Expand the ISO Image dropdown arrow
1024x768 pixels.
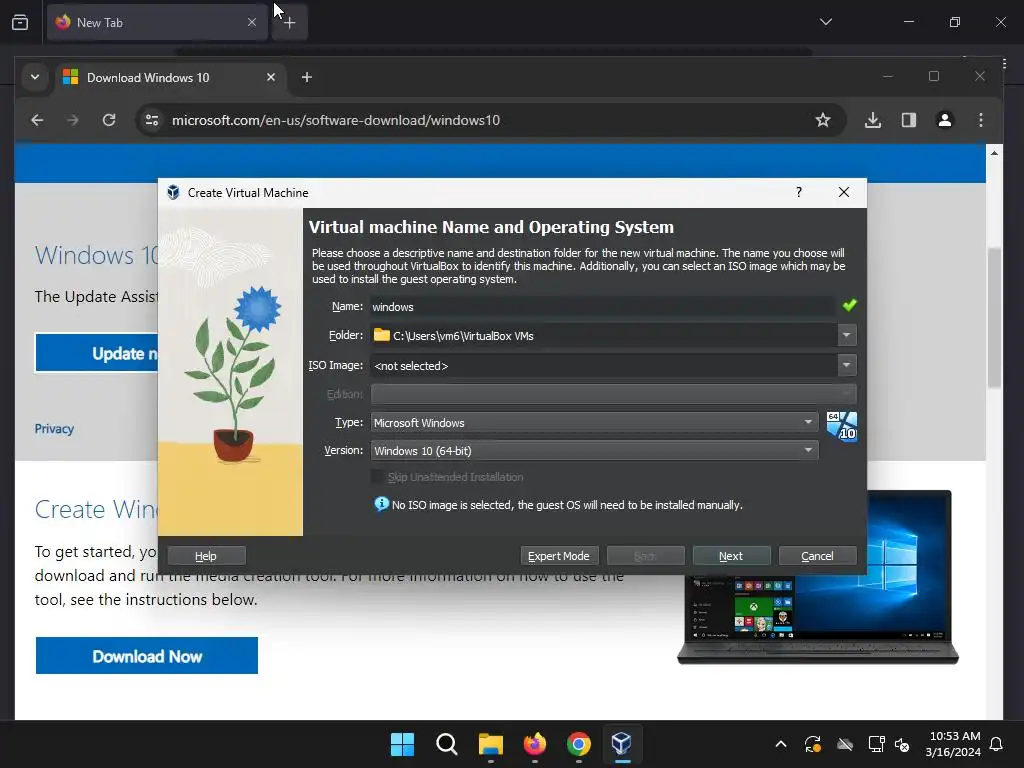click(x=846, y=365)
